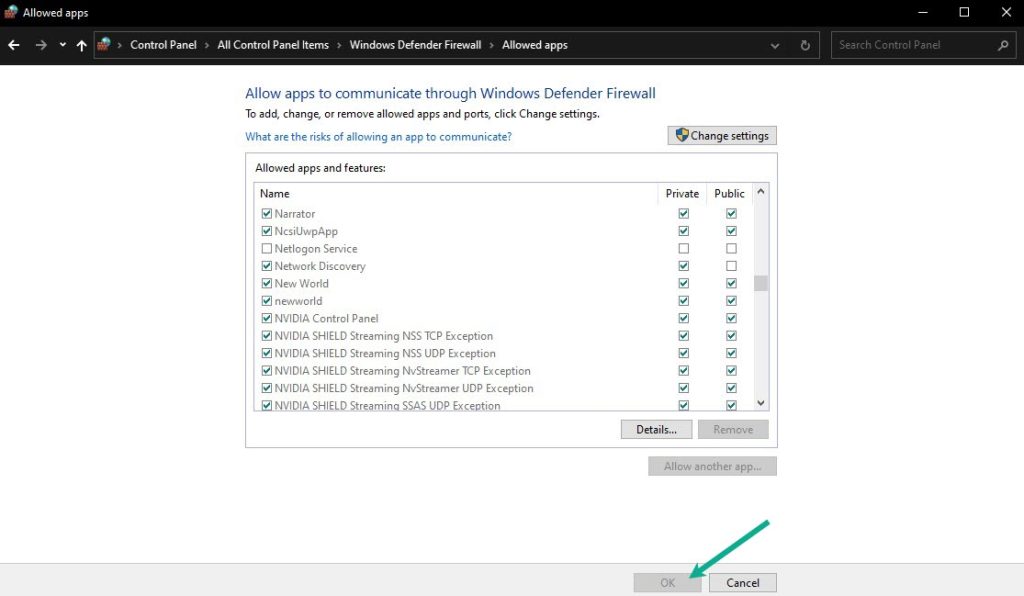Enable Public for Network Discovery
Viewport: 1024px width, 596px height.
pyautogui.click(x=731, y=266)
